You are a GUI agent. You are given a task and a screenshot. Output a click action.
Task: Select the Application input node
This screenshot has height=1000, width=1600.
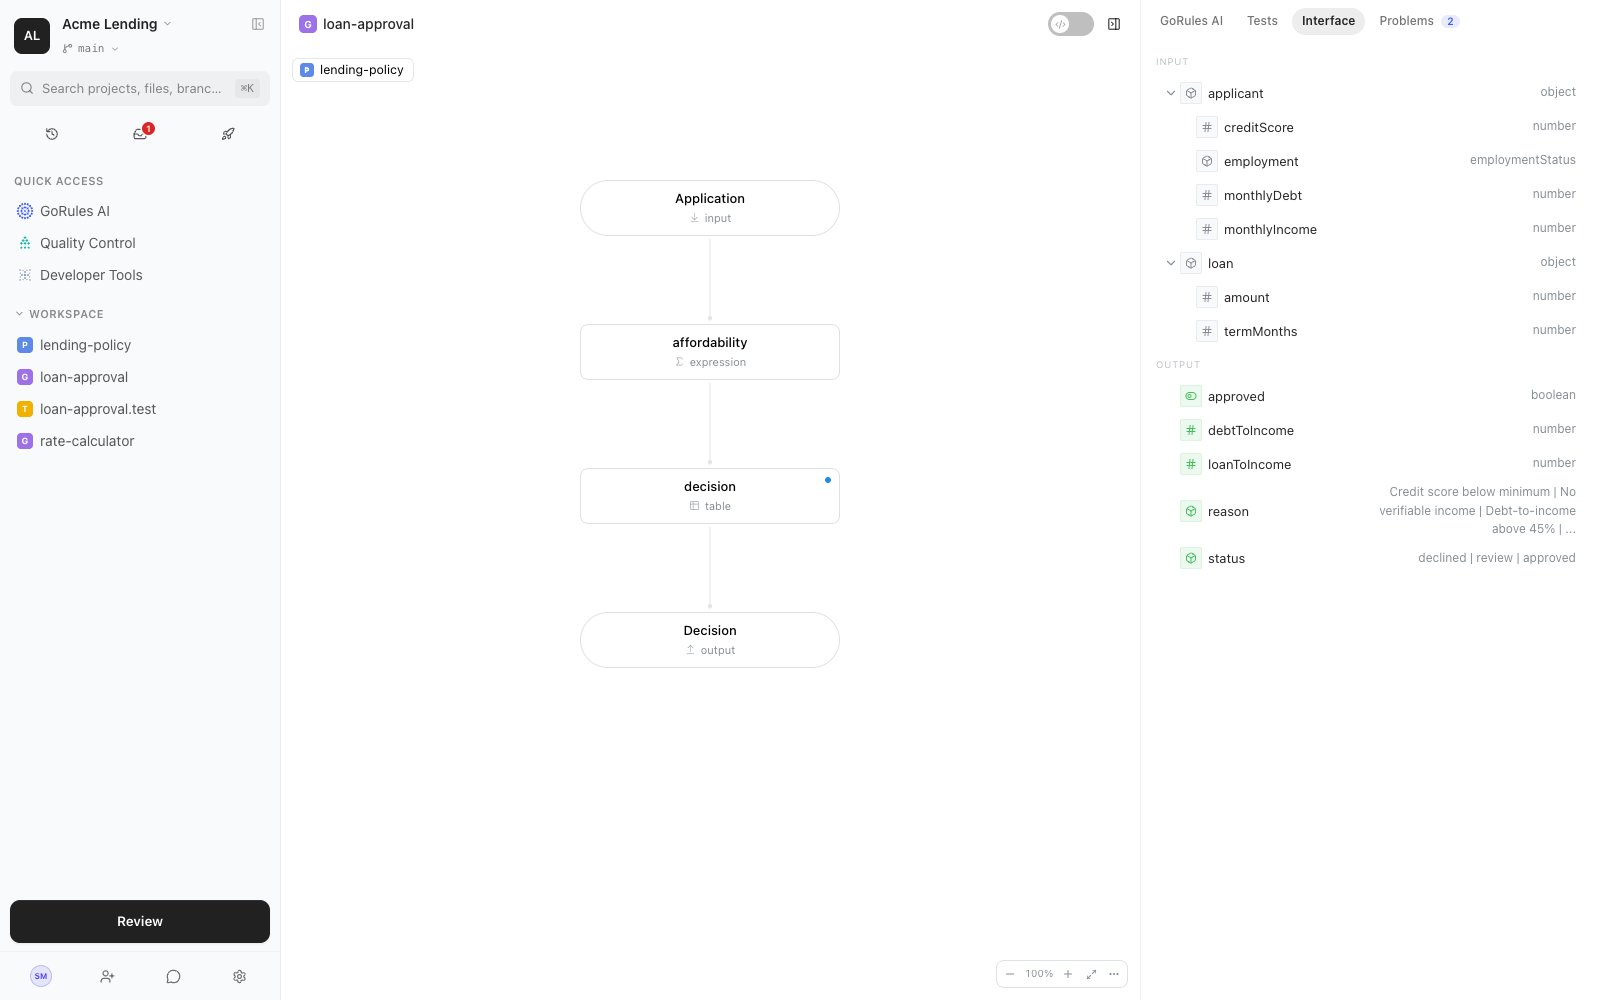click(x=710, y=208)
